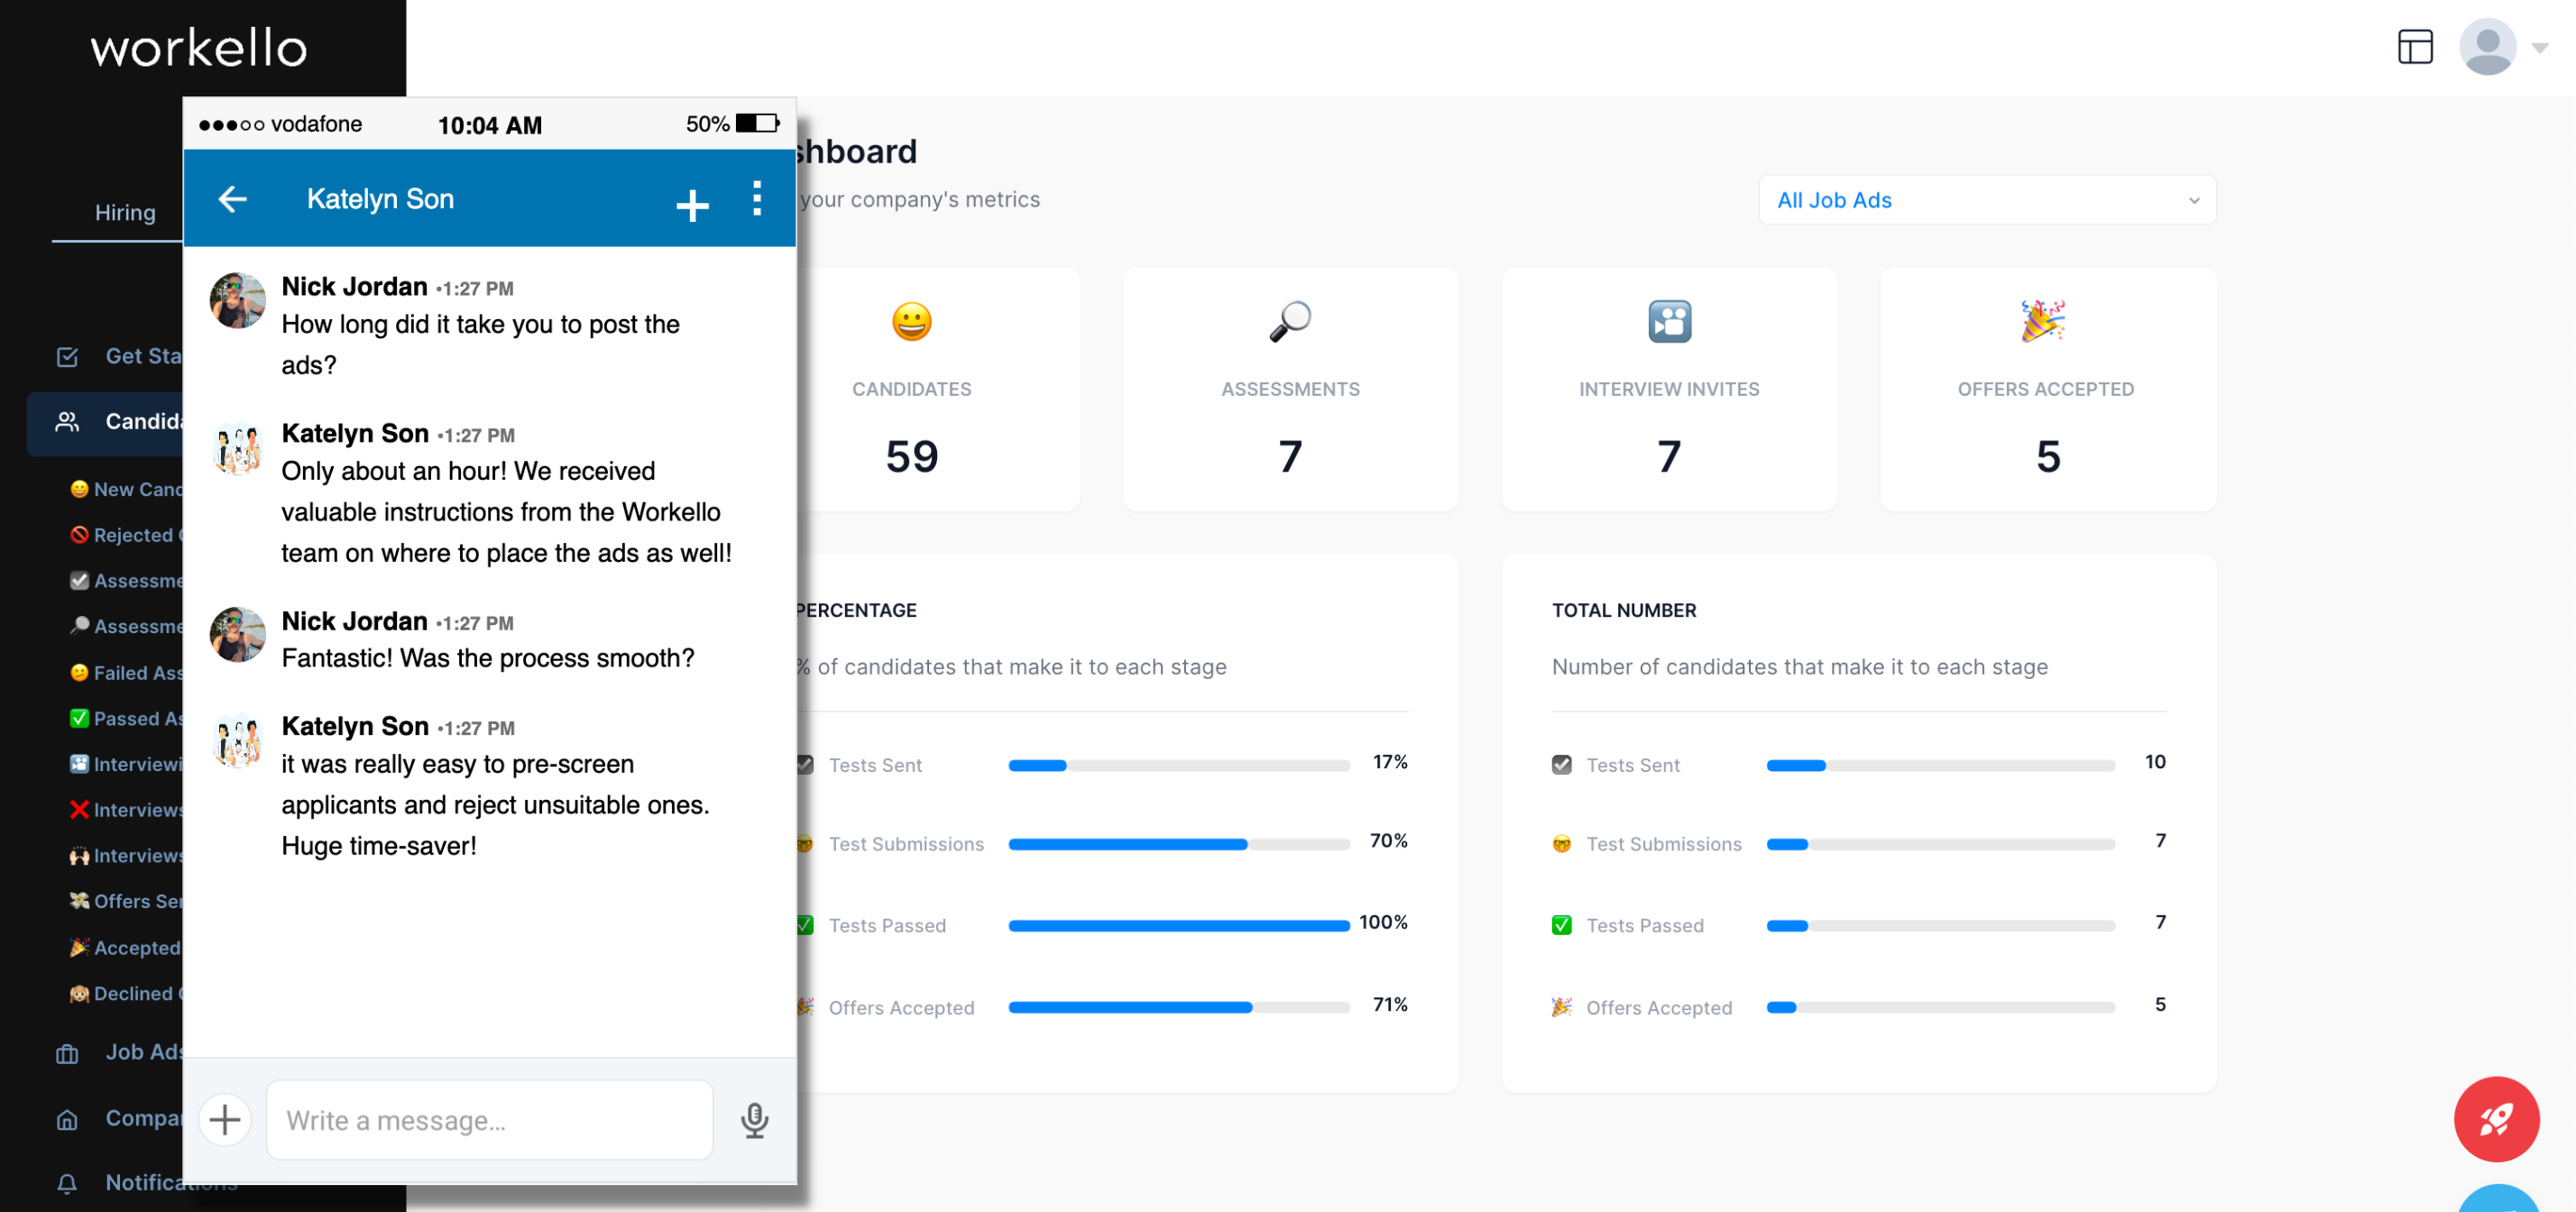
Task: Tap the round add-attachment plus button
Action: [225, 1119]
